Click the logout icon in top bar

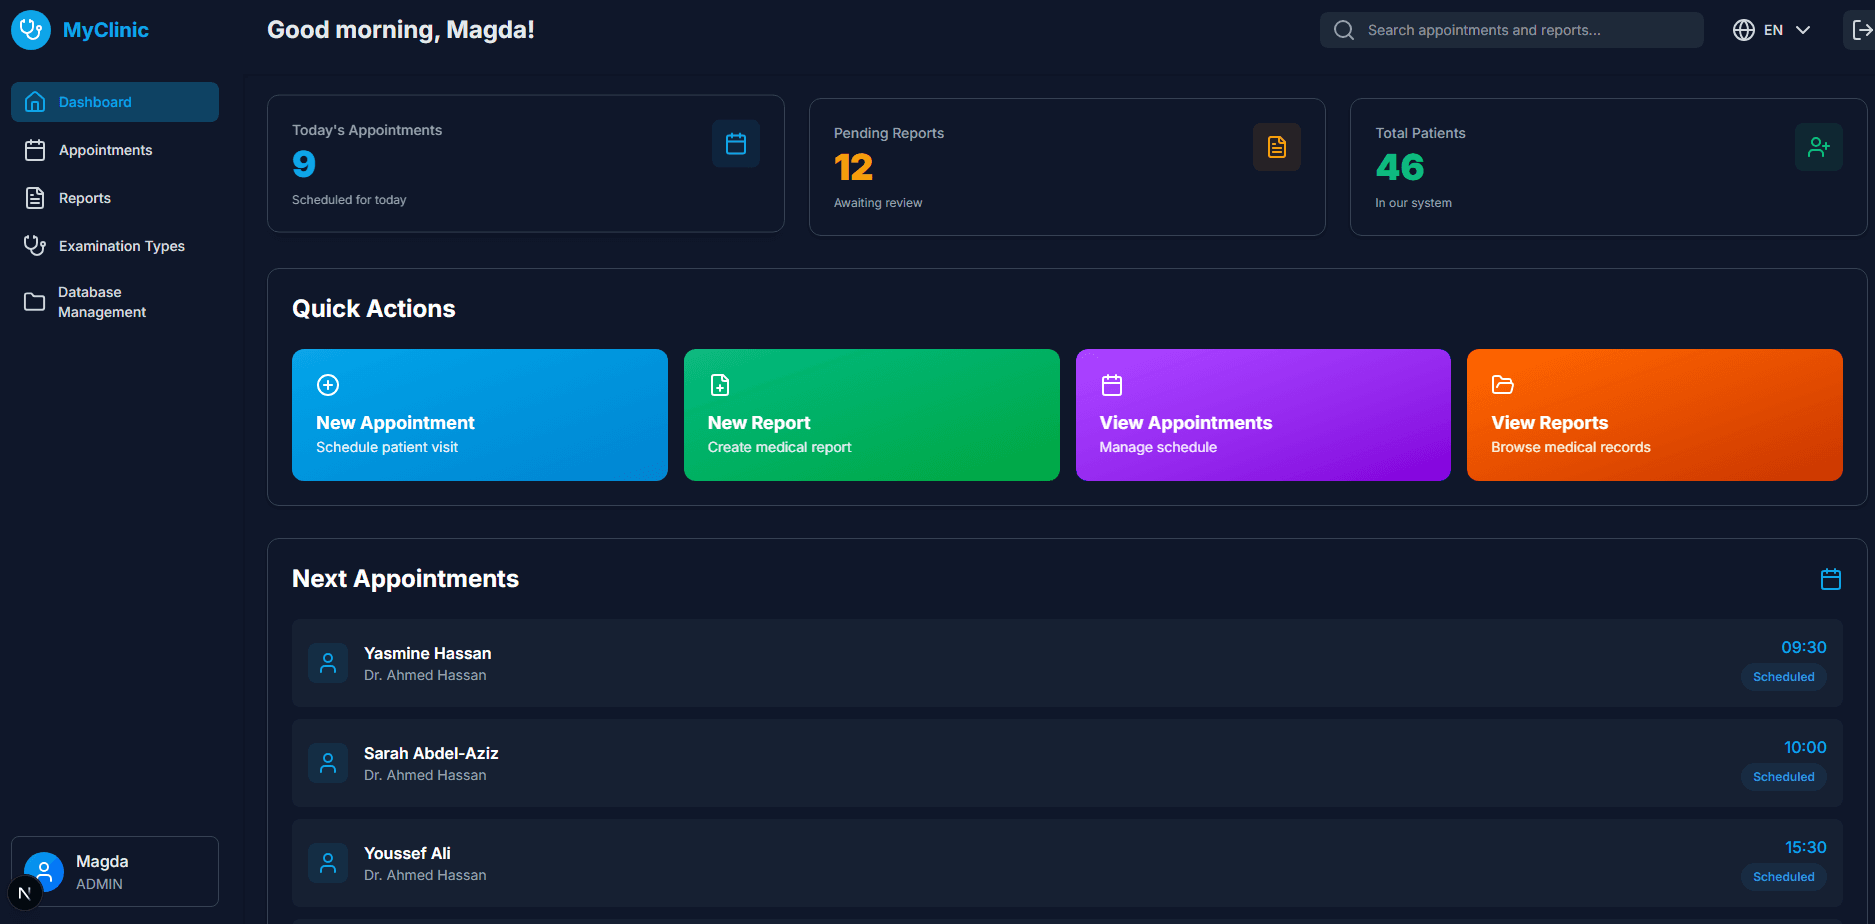[x=1860, y=30]
